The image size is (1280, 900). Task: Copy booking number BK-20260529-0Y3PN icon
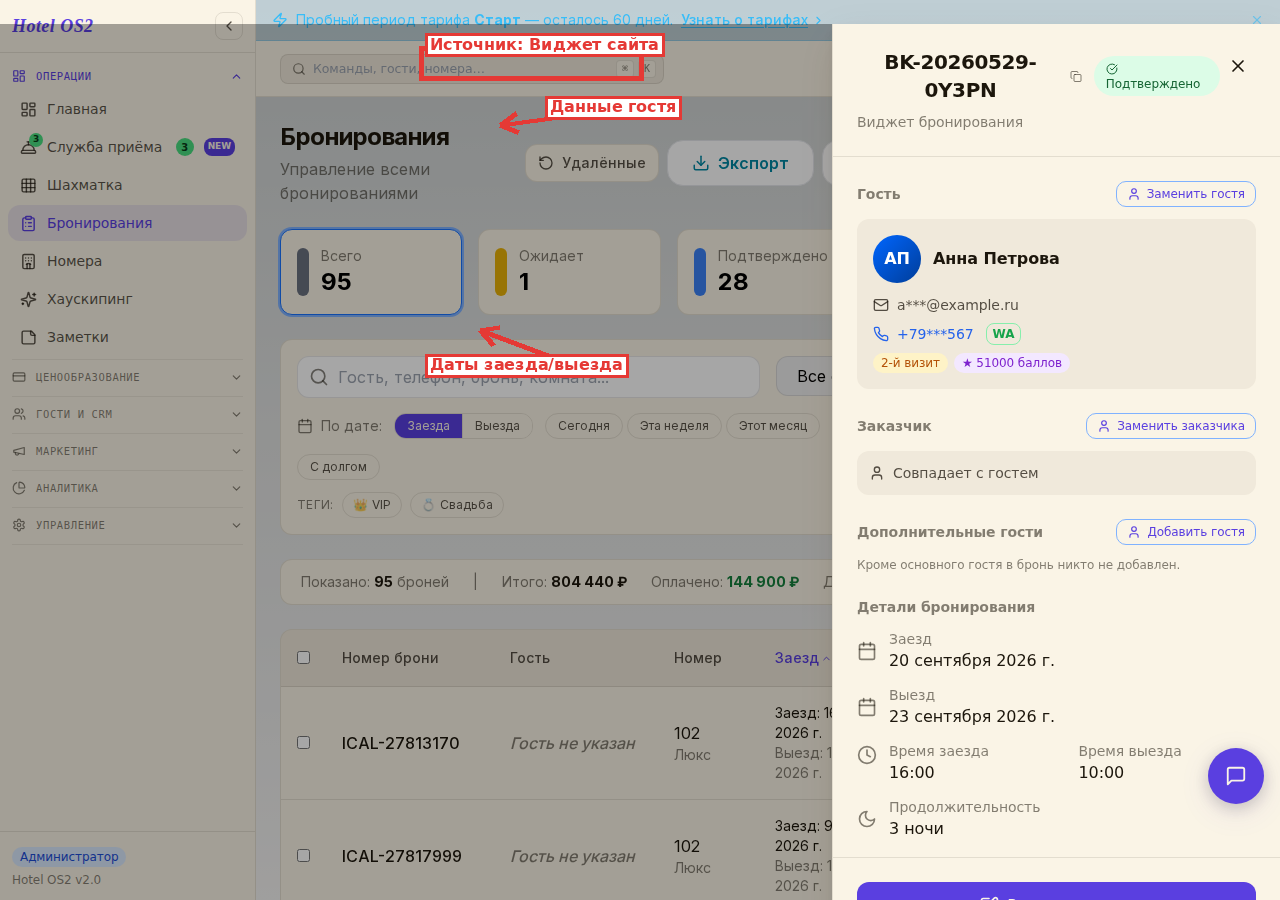pos(1076,77)
